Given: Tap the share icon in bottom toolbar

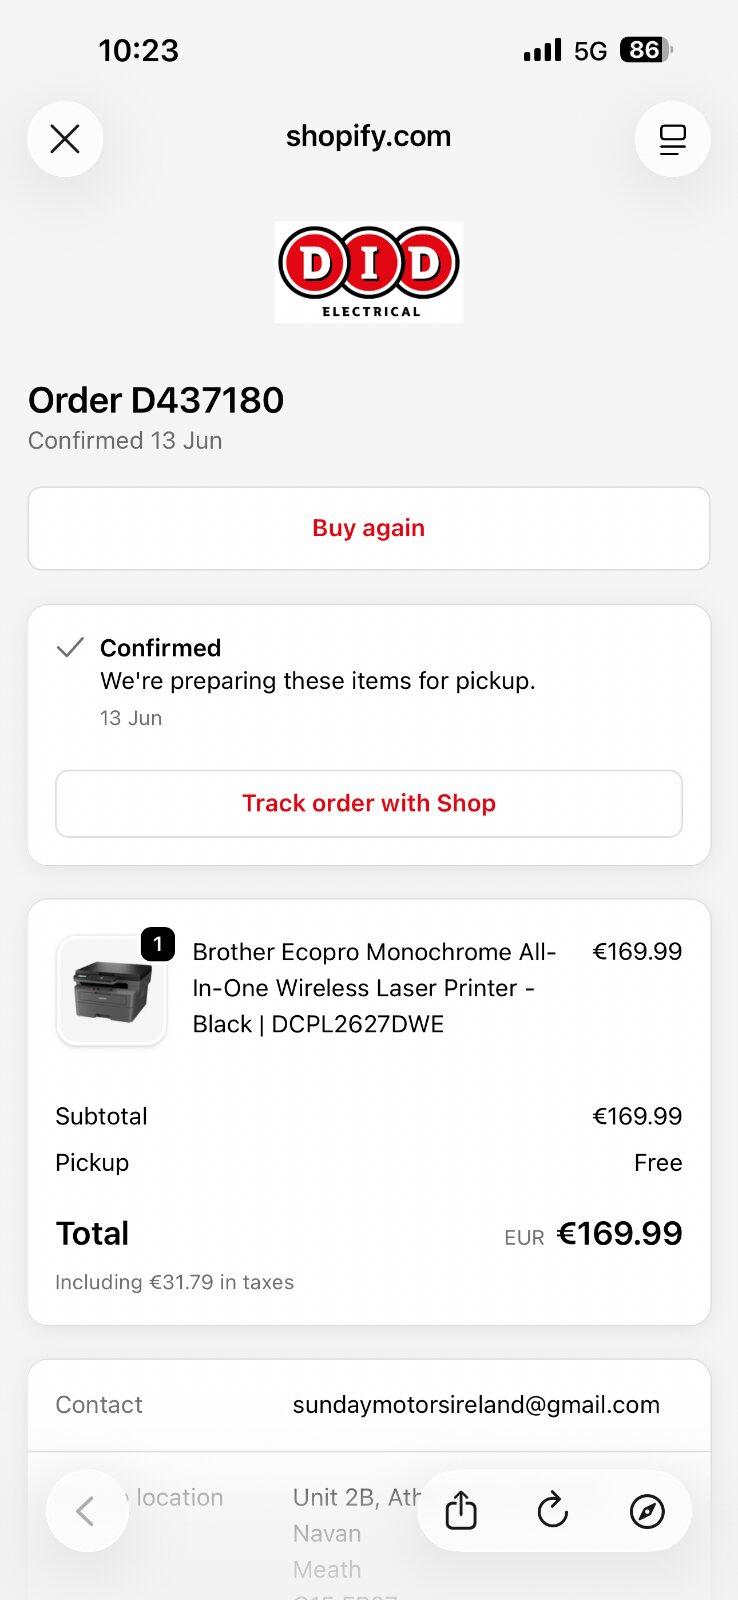Looking at the screenshot, I should [461, 1510].
